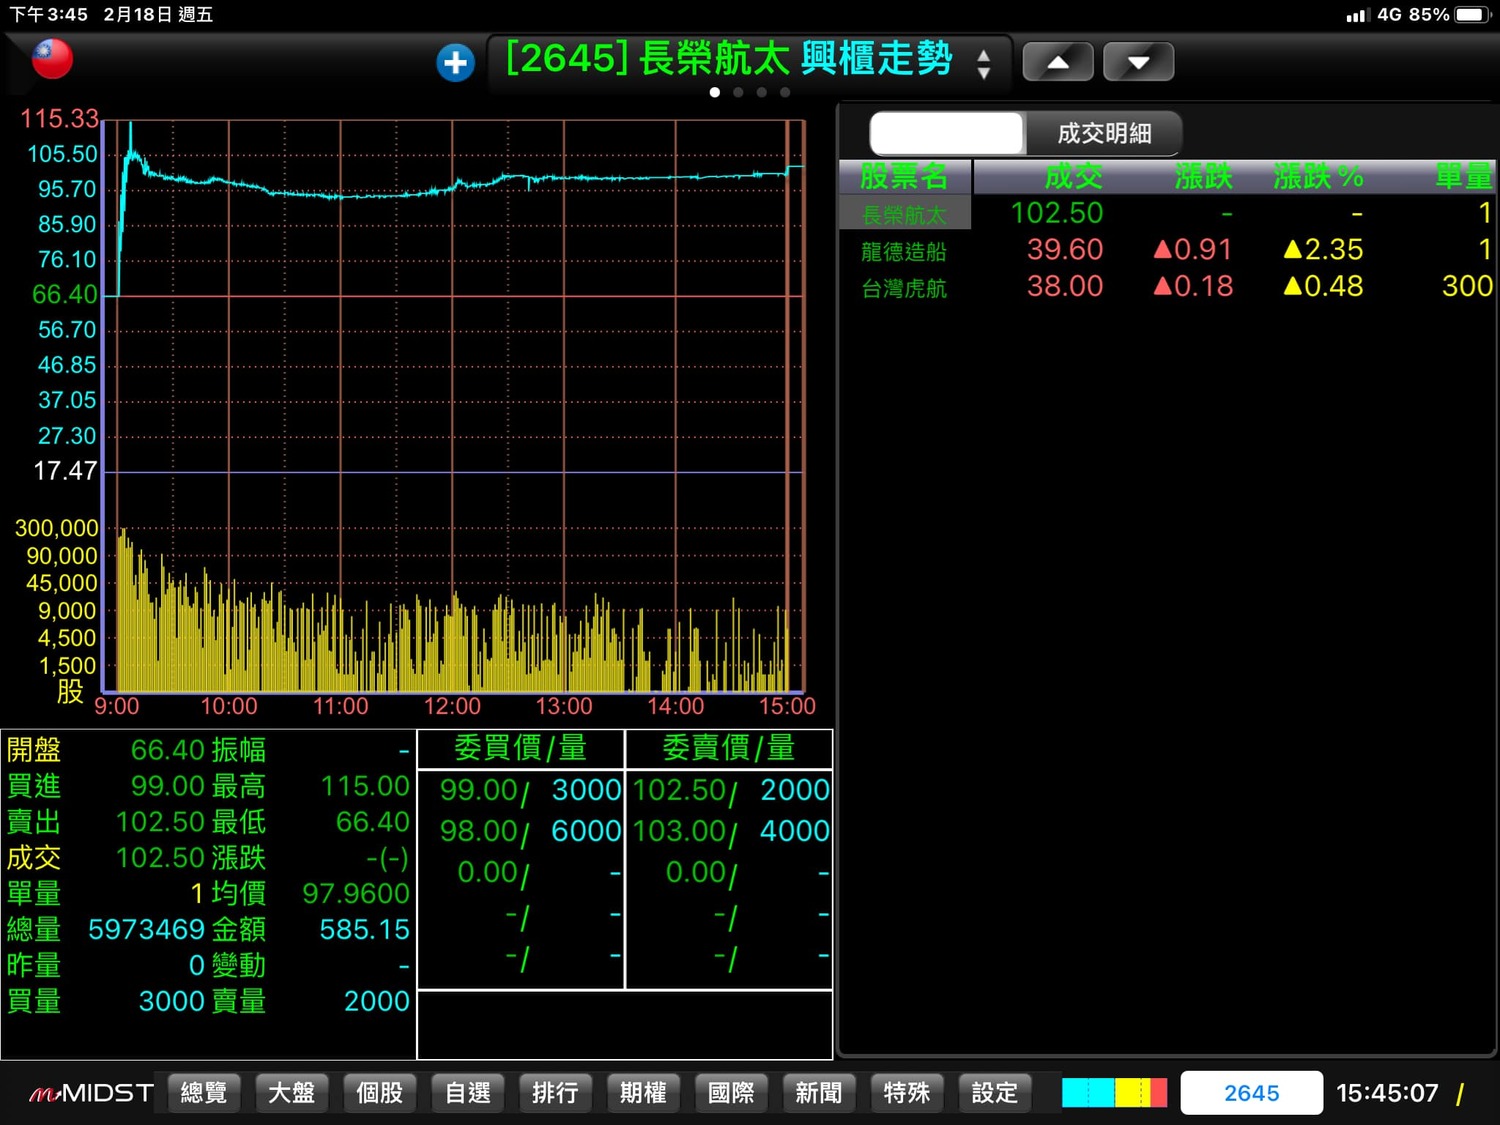Open the 排行 menu

pyautogui.click(x=555, y=1093)
